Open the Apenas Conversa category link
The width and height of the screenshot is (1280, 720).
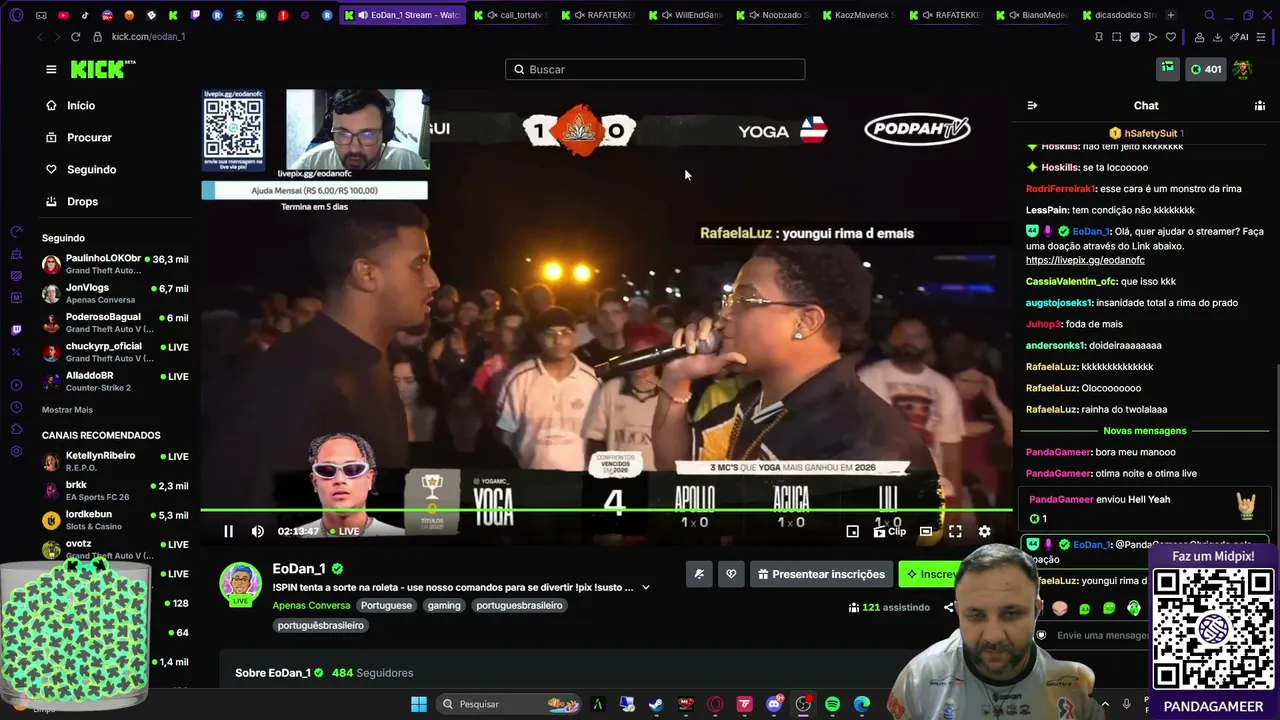pyautogui.click(x=311, y=605)
